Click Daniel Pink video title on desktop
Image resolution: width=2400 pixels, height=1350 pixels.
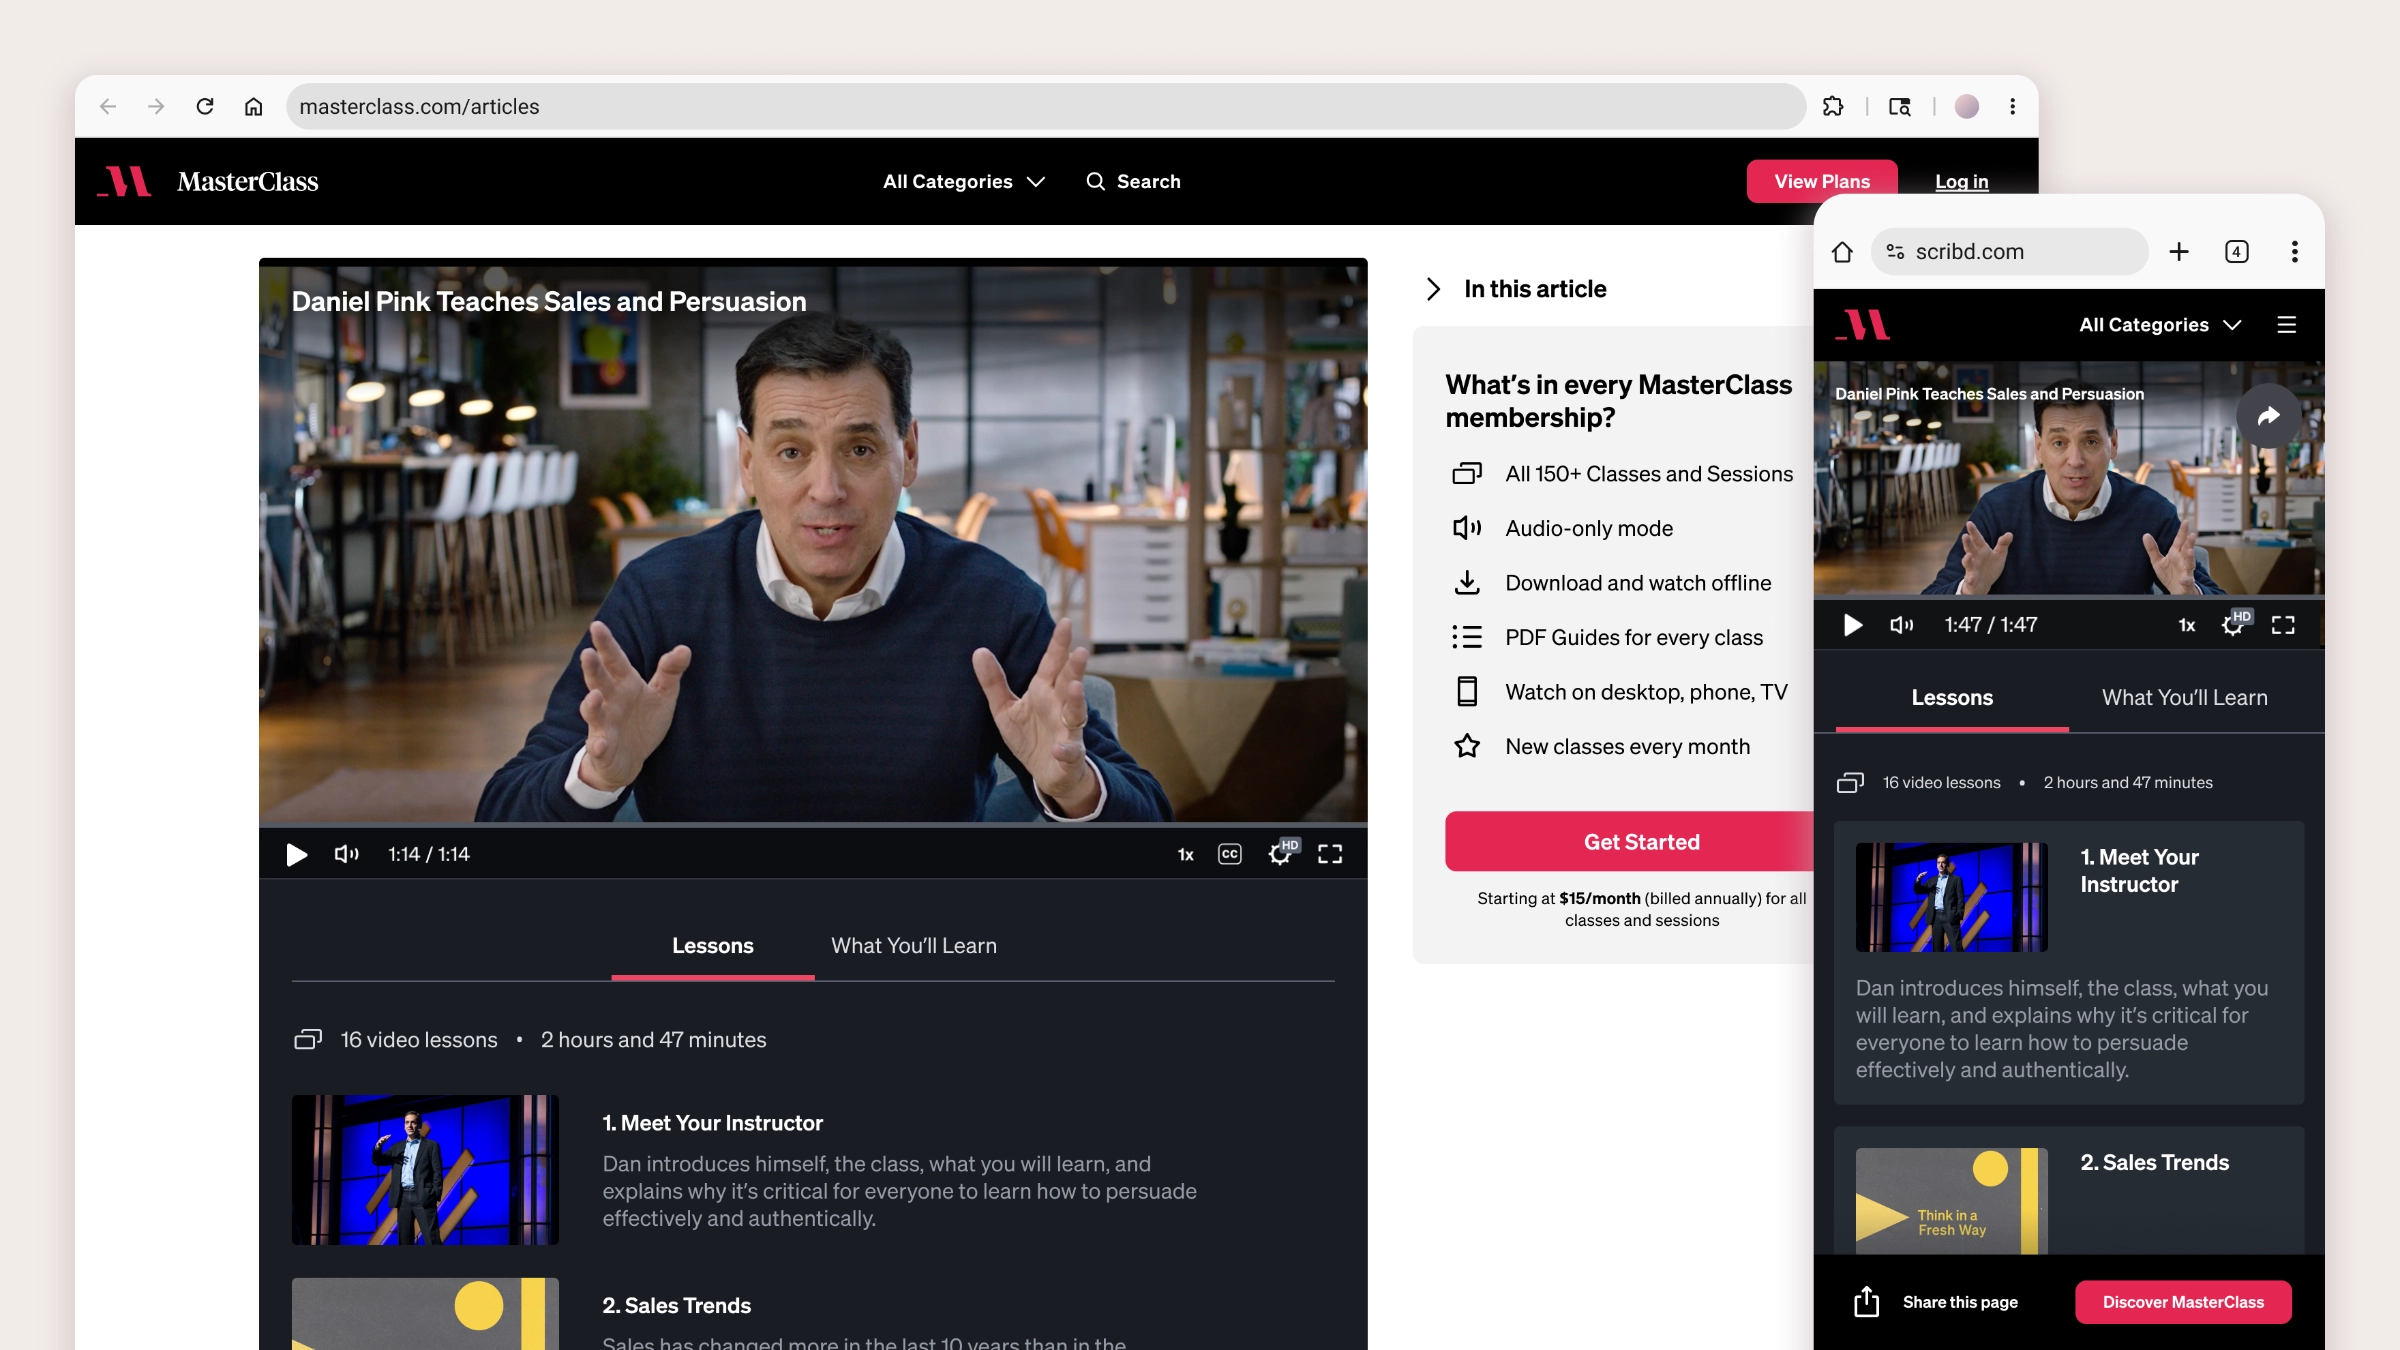pyautogui.click(x=549, y=302)
